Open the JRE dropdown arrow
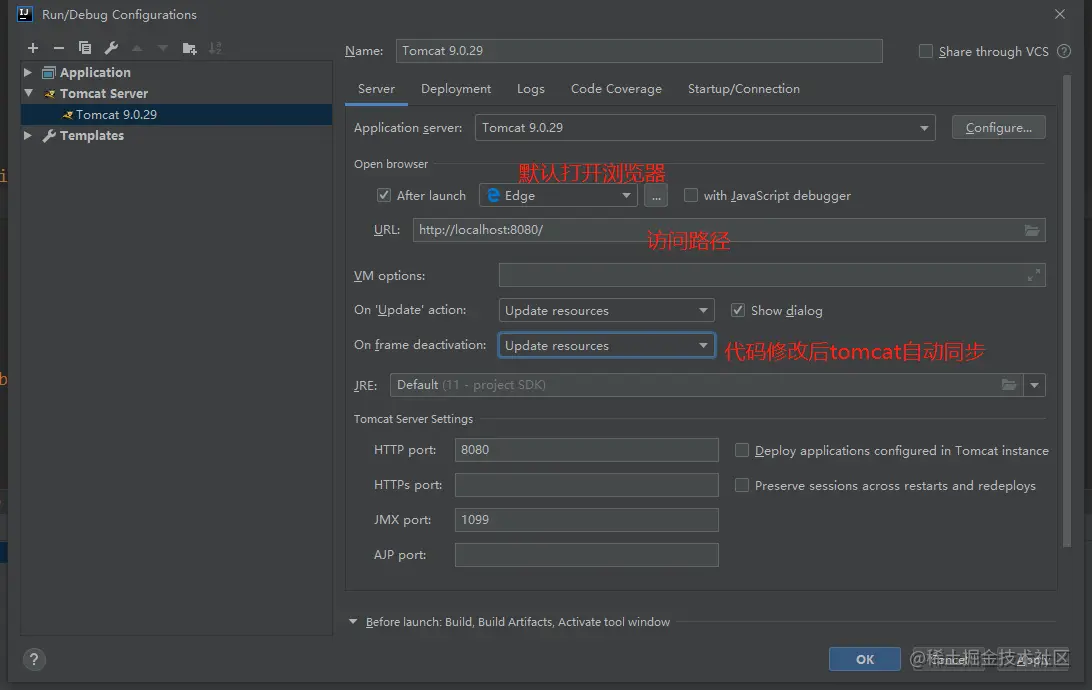The height and width of the screenshot is (690, 1092). [x=1034, y=385]
